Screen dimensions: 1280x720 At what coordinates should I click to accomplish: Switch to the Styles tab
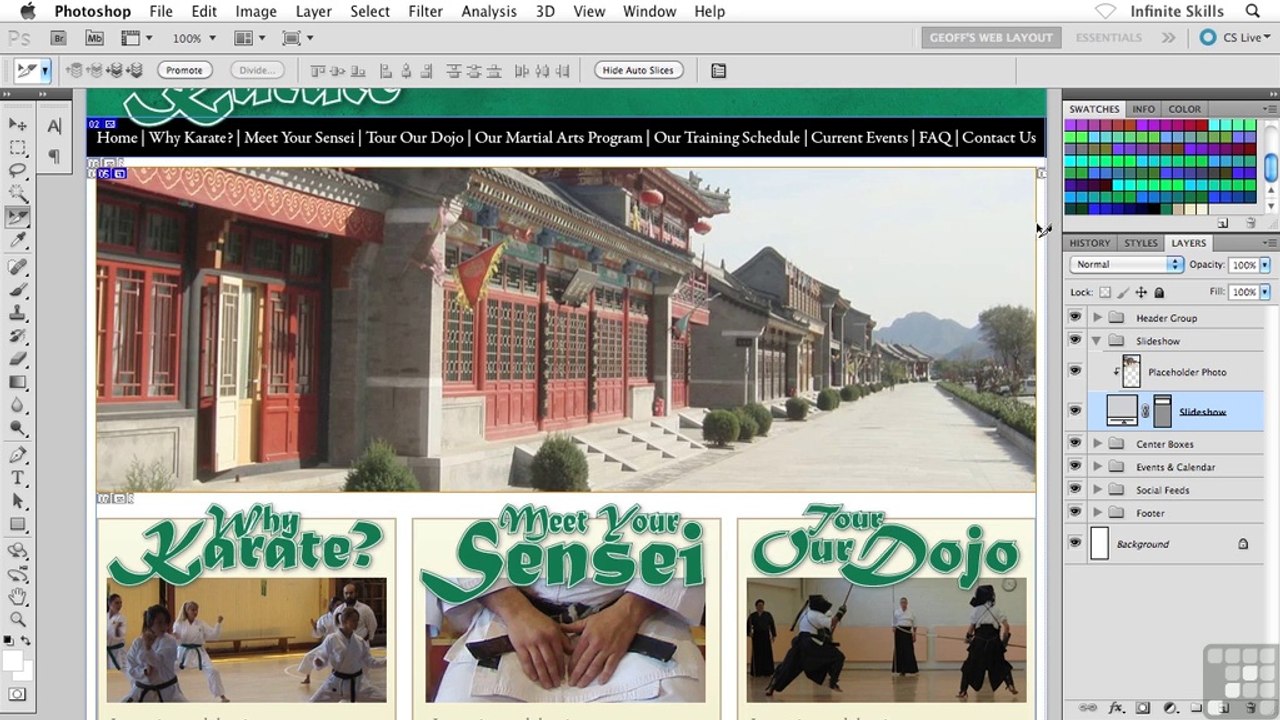point(1140,243)
